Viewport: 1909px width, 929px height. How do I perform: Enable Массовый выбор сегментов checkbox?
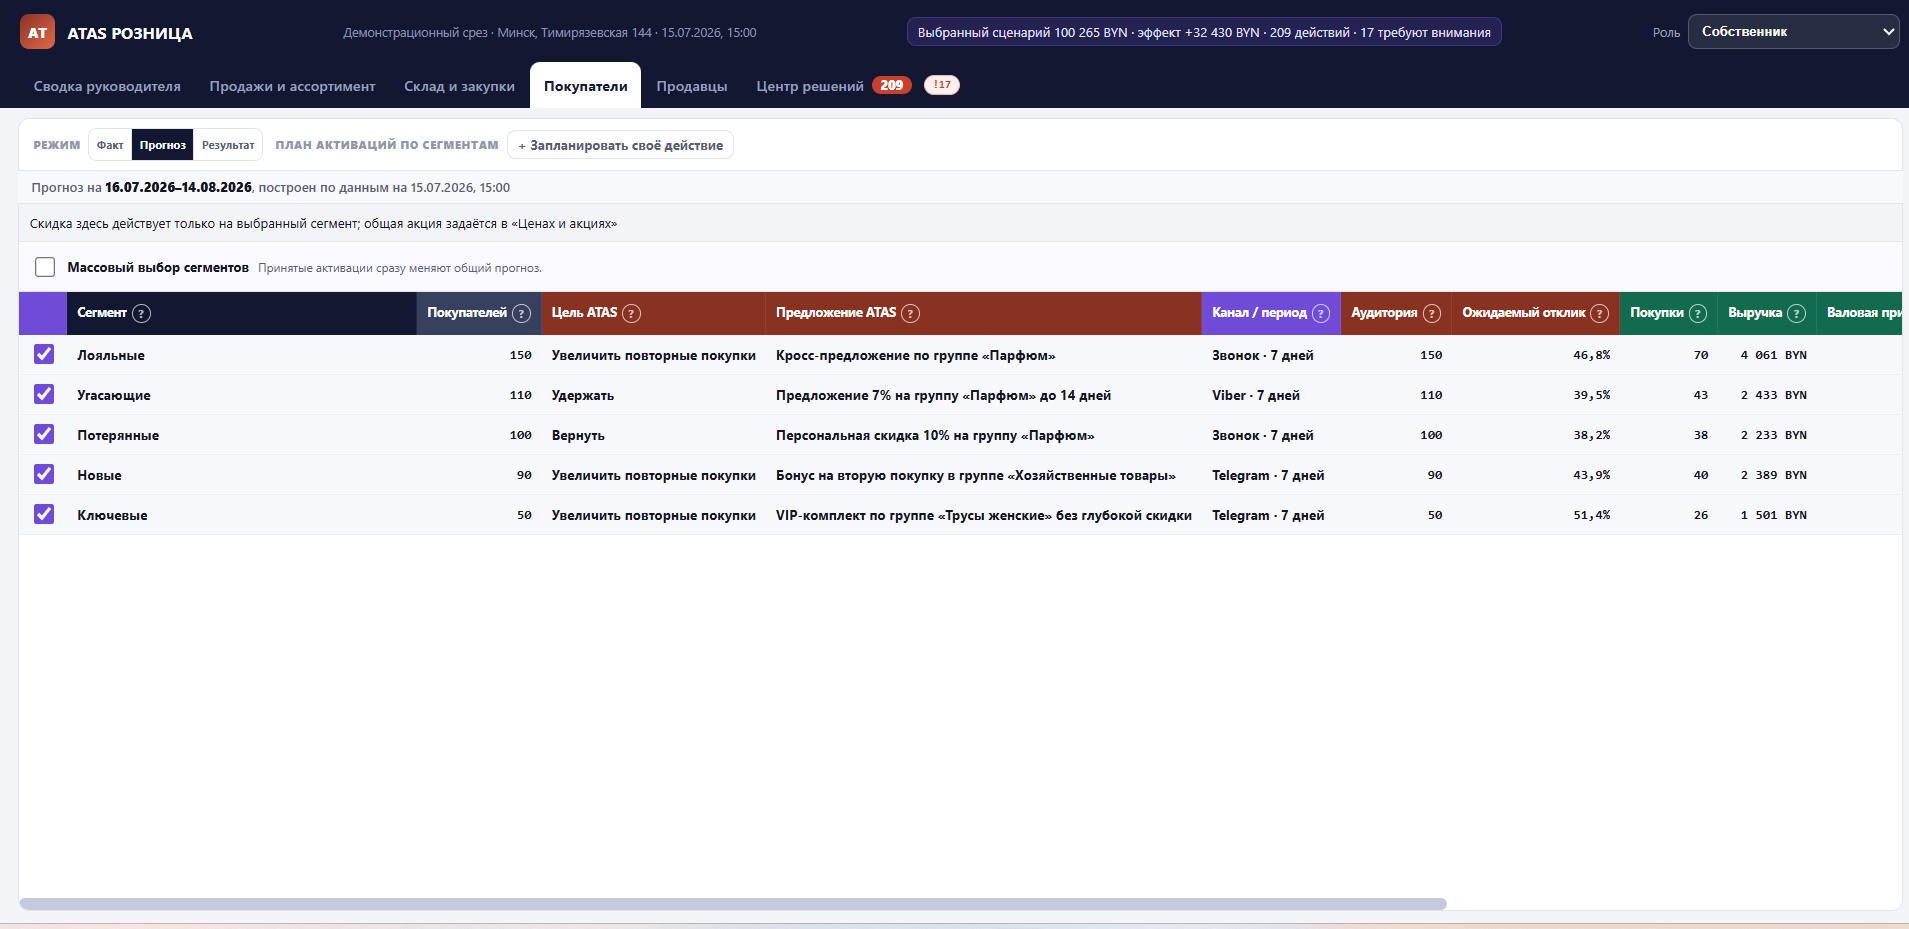click(45, 267)
